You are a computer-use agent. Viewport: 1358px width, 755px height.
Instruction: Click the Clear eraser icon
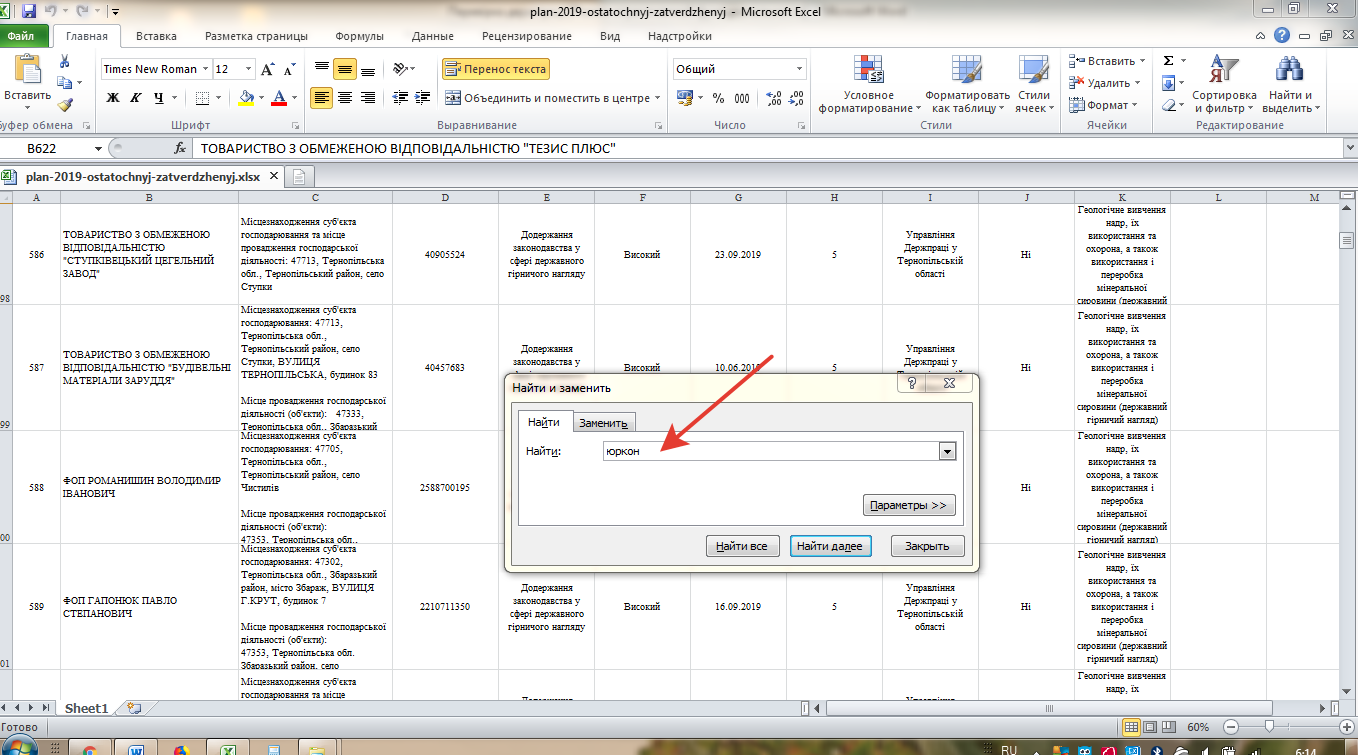click(x=1168, y=105)
